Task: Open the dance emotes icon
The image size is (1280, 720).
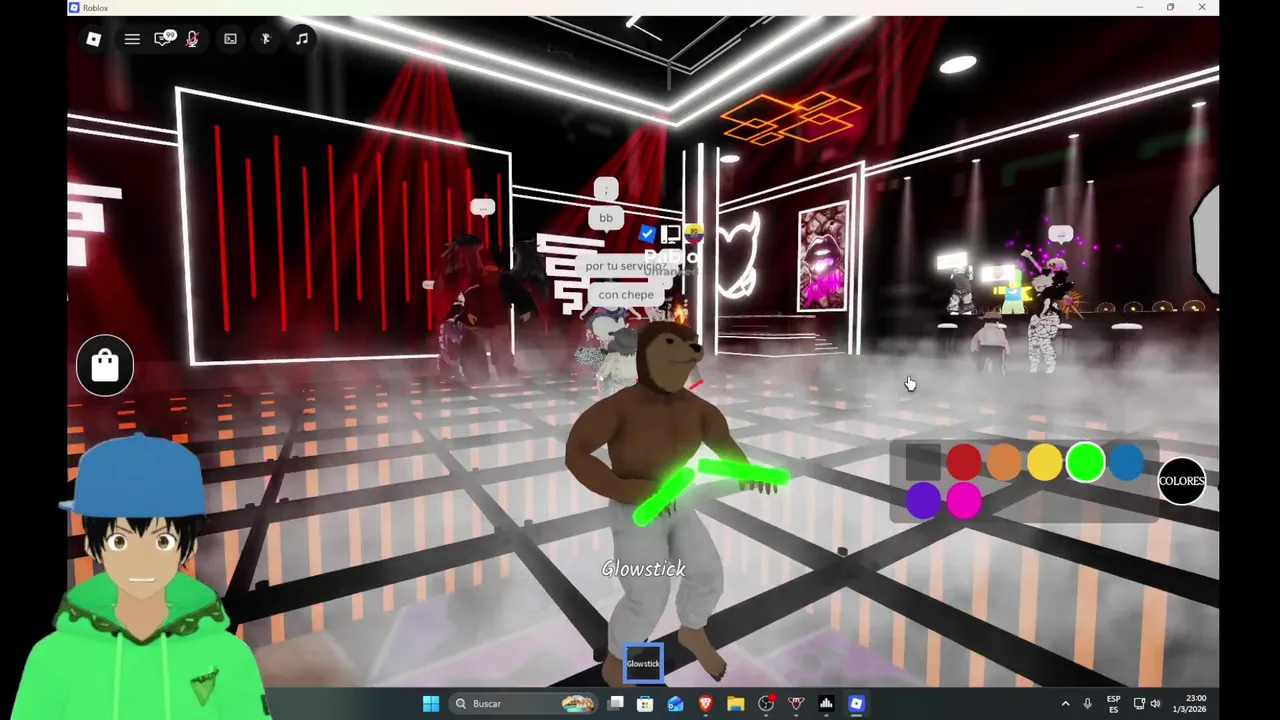Action: pos(266,39)
